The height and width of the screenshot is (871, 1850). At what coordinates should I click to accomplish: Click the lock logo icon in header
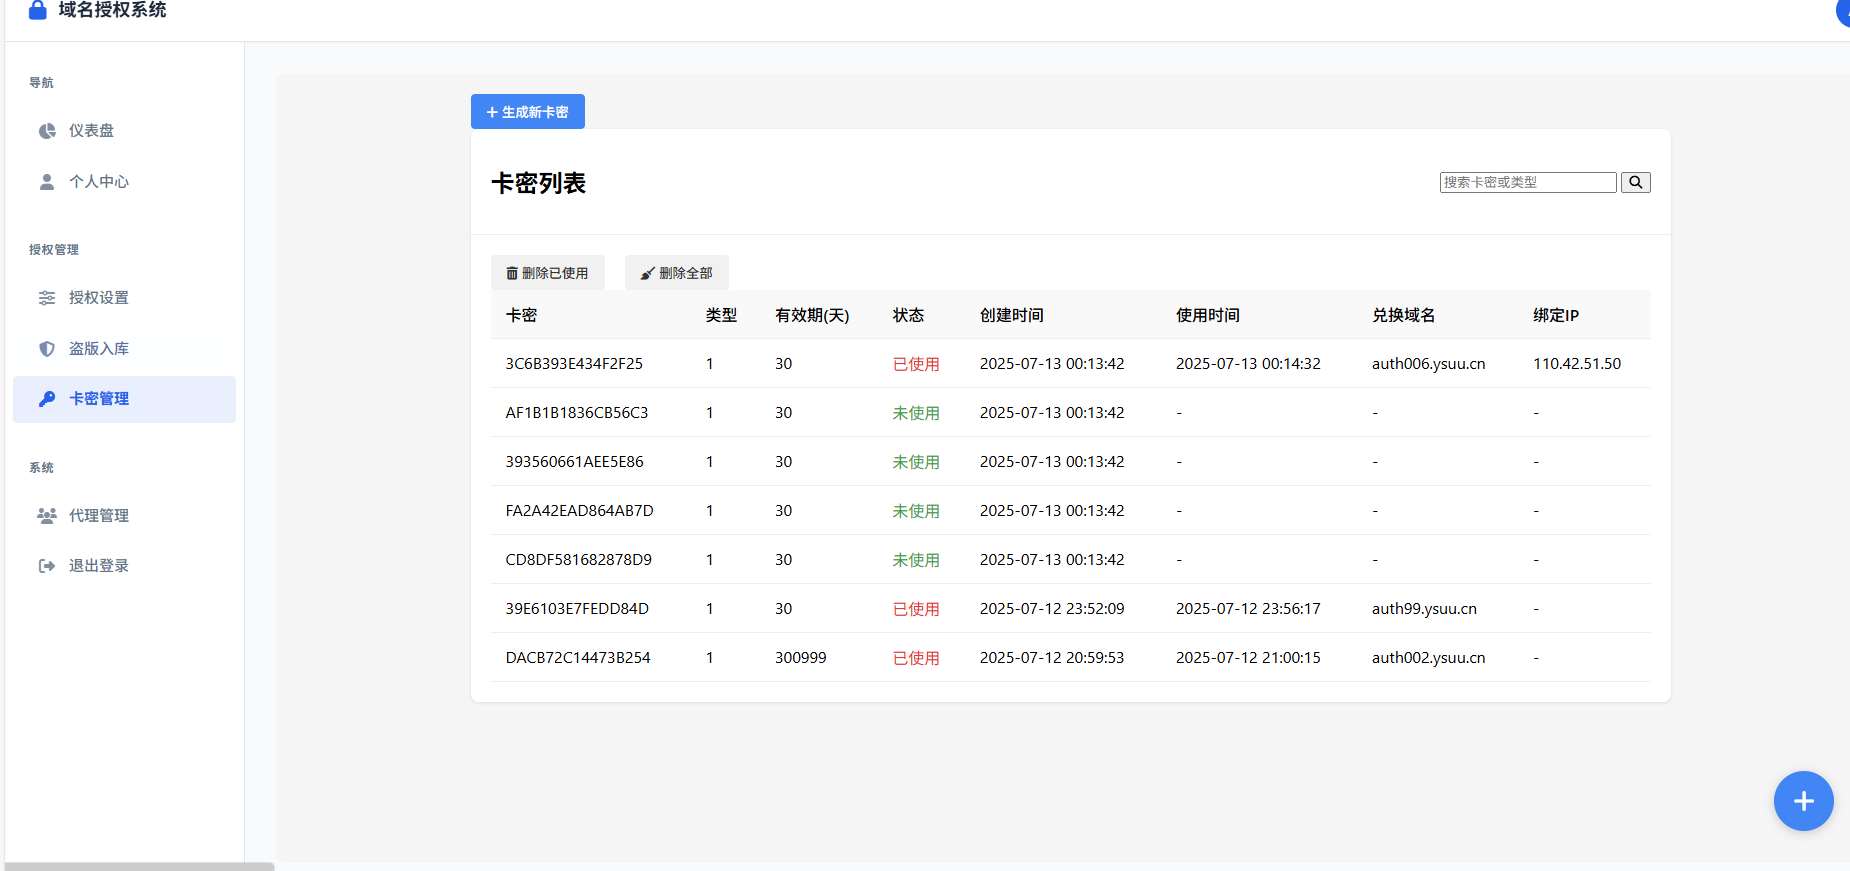(x=38, y=10)
